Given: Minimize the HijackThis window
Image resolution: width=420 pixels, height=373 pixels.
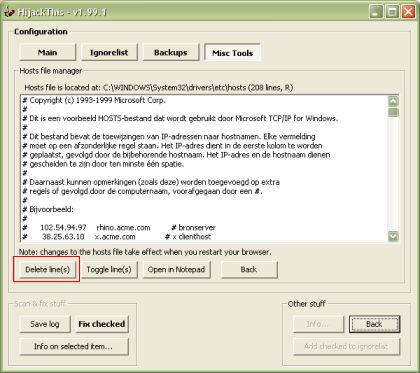Looking at the screenshot, I should click(x=376, y=12).
